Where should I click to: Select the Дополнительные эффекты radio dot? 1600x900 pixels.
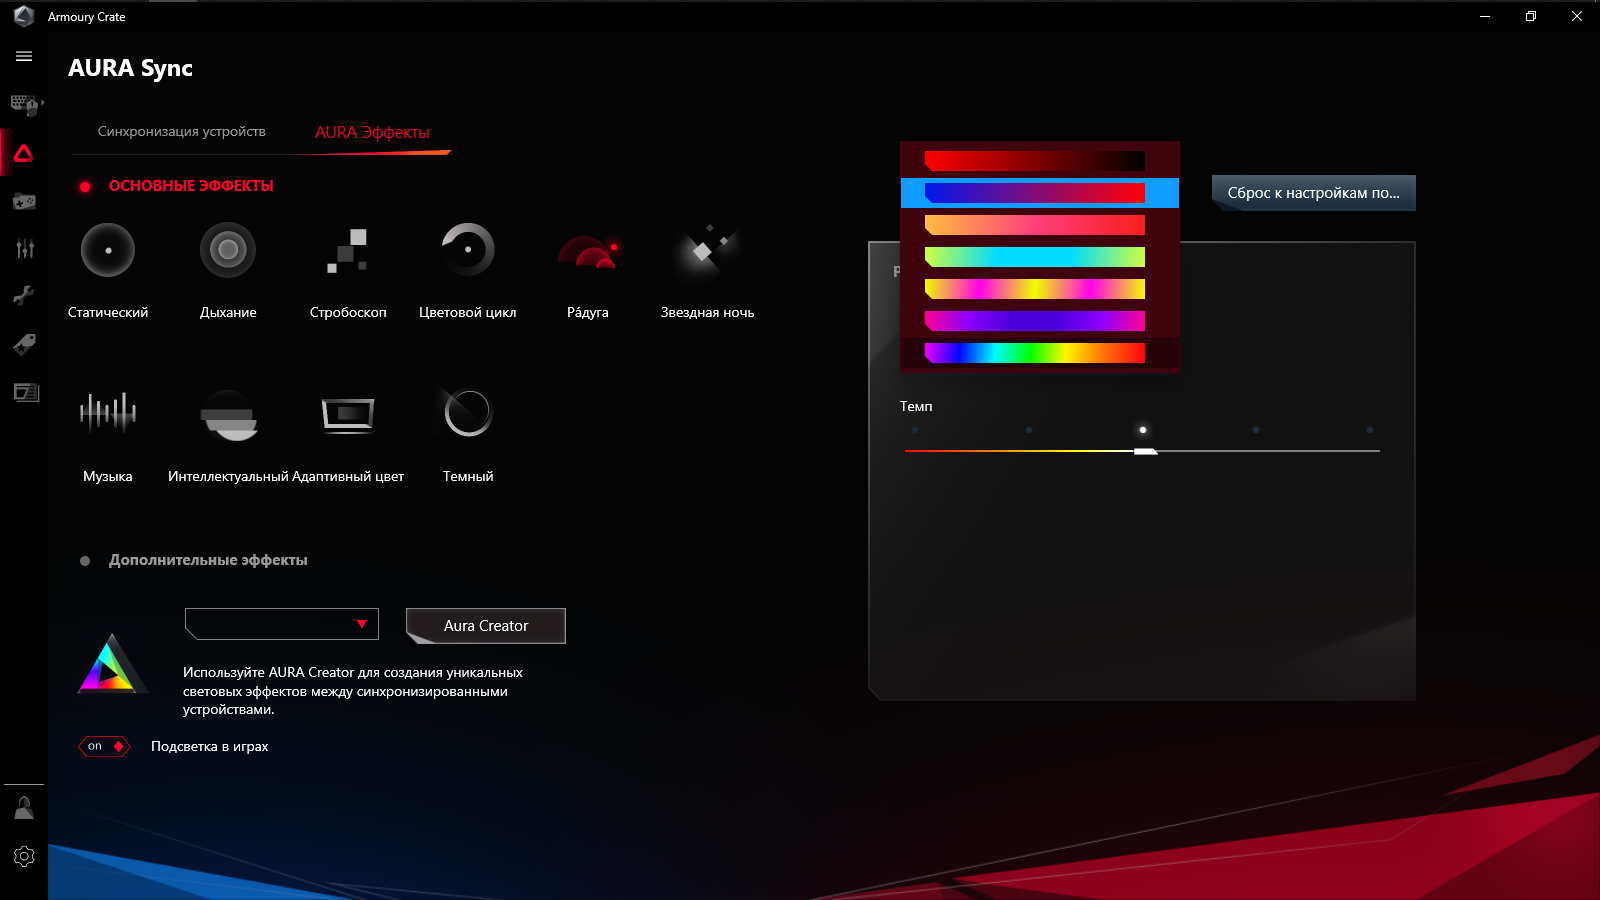click(85, 561)
